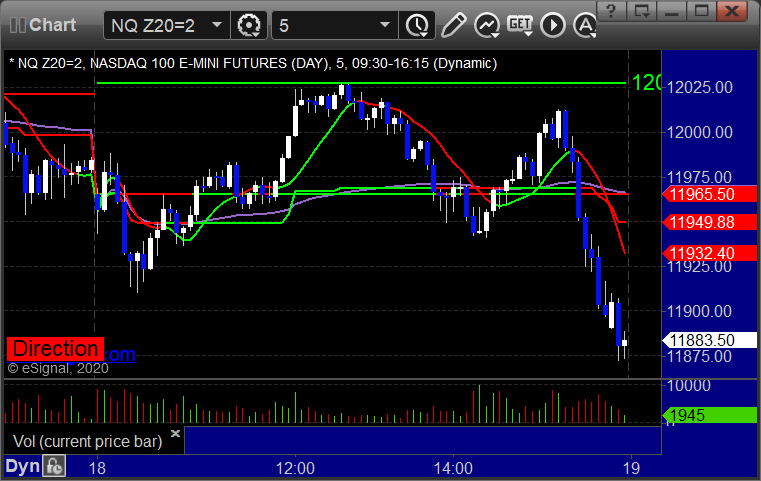Click the Dyn scaling label
The image size is (761, 481).
[22, 466]
